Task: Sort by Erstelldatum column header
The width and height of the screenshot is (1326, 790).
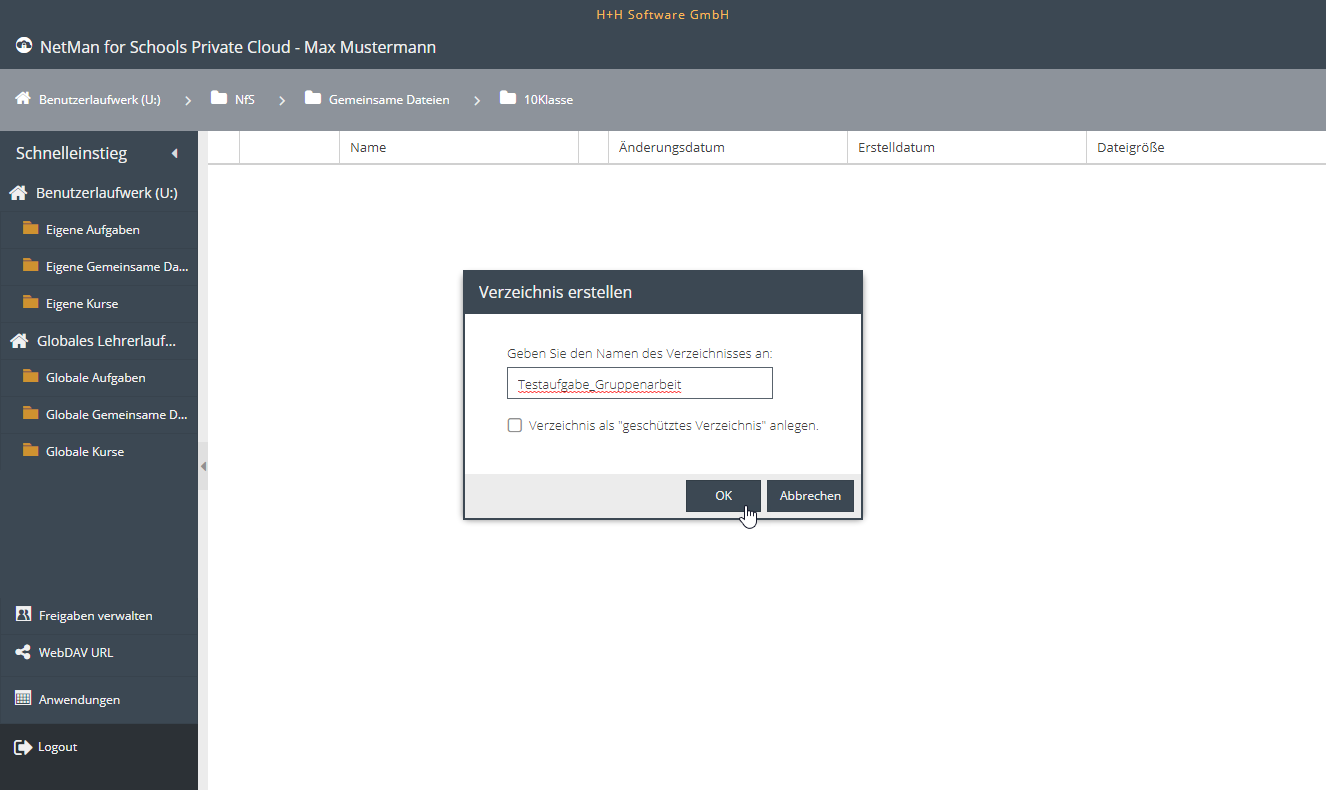Action: click(x=967, y=147)
